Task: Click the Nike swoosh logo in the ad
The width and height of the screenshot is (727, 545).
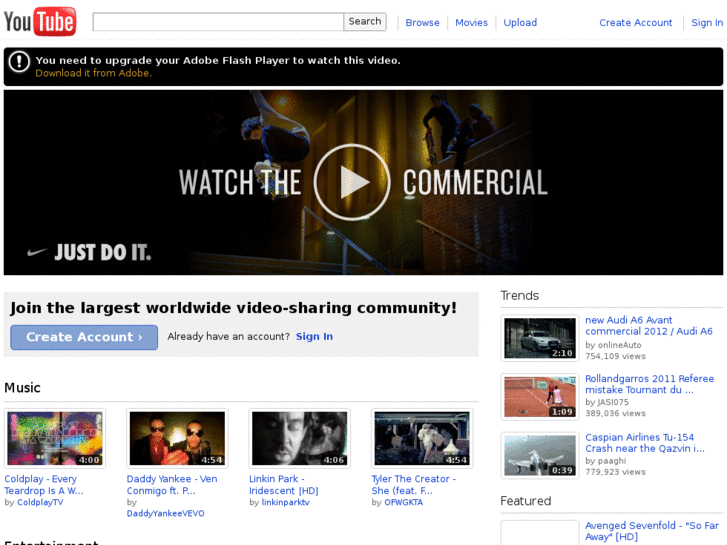Action: (x=37, y=252)
